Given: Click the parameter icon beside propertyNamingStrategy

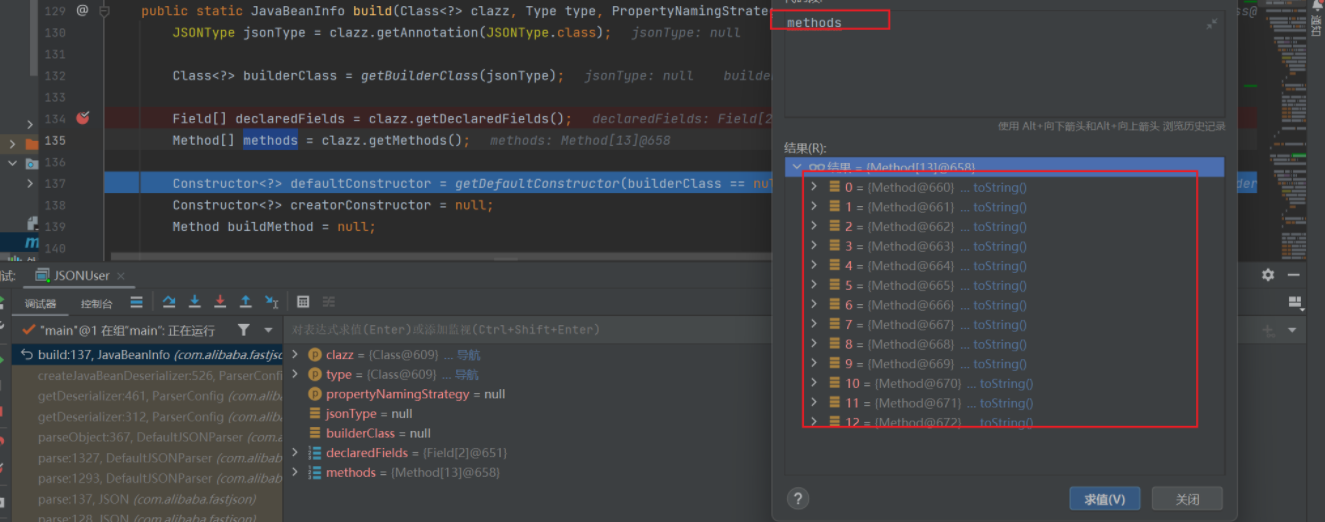Looking at the screenshot, I should tap(314, 394).
